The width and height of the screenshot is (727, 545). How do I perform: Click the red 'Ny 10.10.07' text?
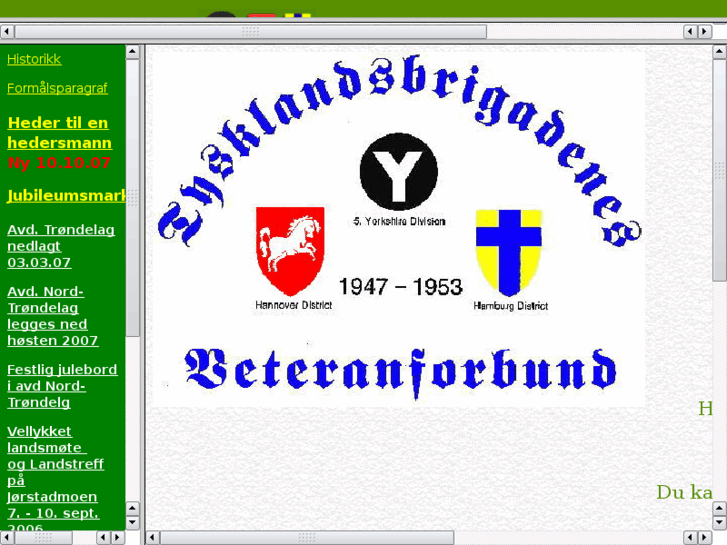coord(59,163)
